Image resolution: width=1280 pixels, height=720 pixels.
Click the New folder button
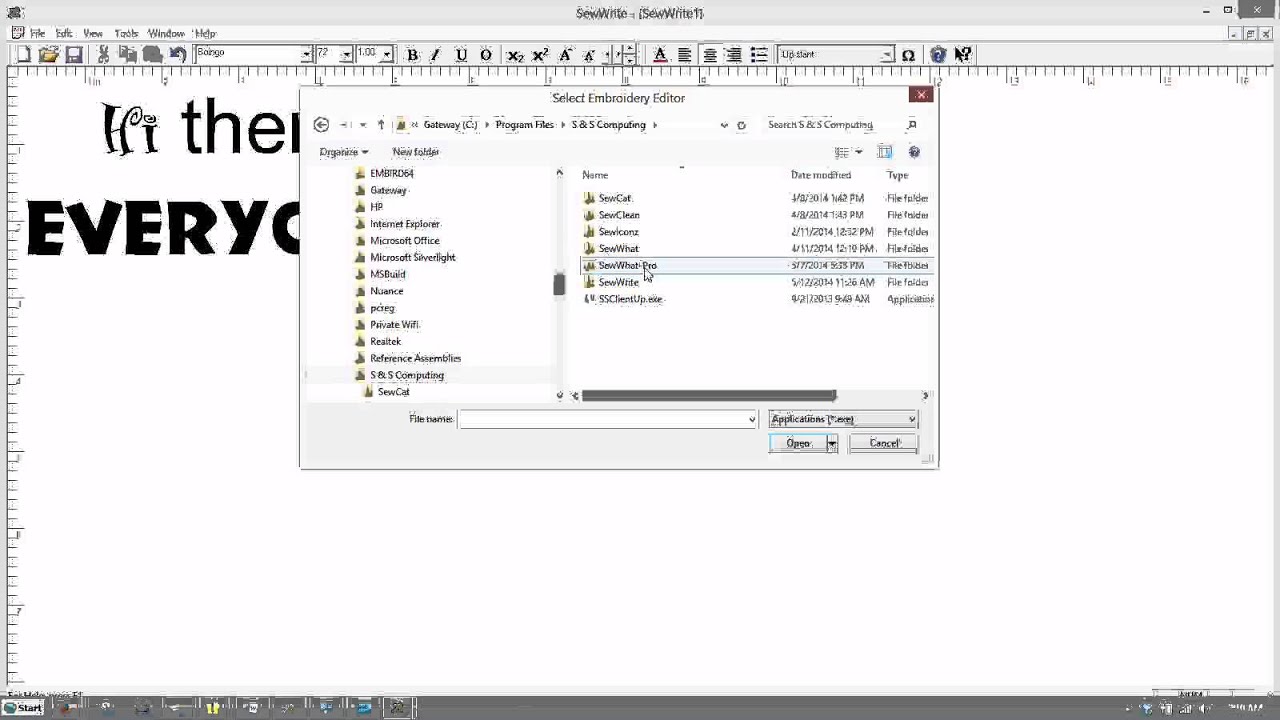(415, 152)
